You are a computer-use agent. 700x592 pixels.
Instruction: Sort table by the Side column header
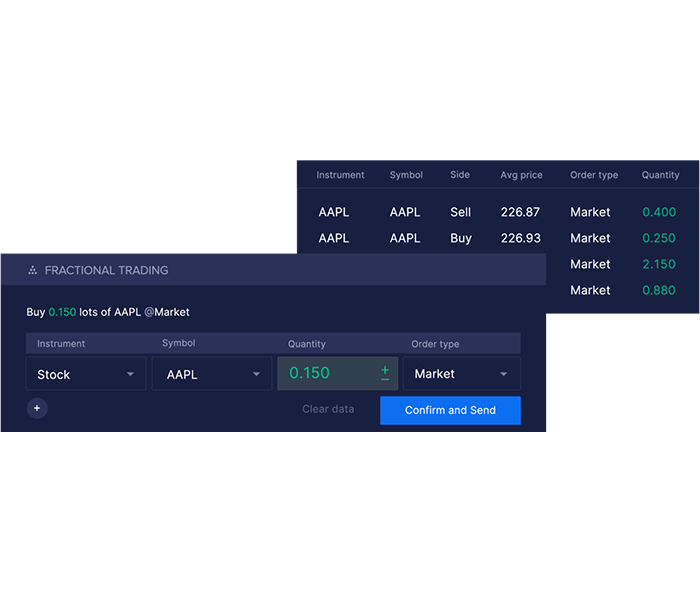pos(460,175)
